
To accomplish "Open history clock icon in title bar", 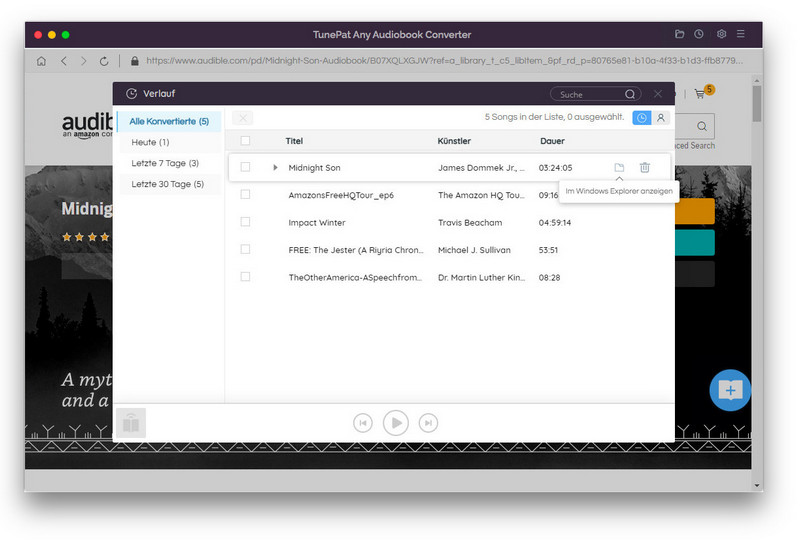I will (698, 34).
